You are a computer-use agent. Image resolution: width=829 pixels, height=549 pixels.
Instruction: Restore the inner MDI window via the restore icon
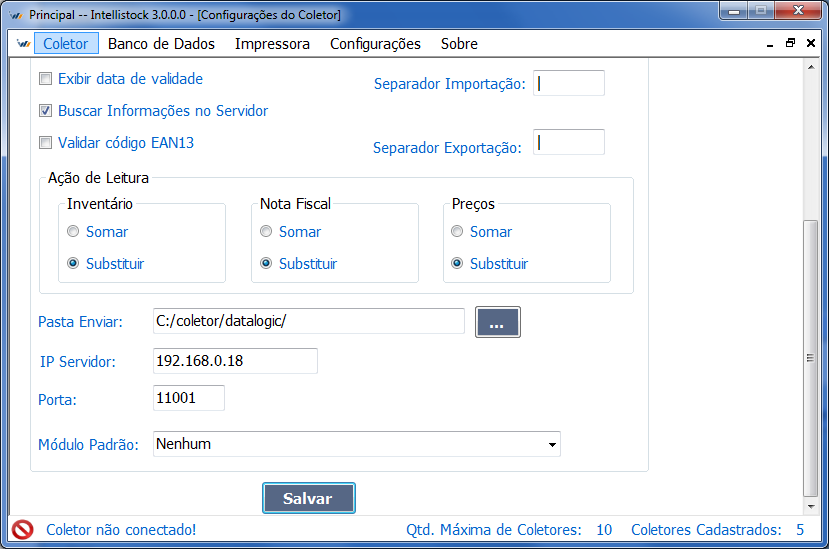[790, 43]
